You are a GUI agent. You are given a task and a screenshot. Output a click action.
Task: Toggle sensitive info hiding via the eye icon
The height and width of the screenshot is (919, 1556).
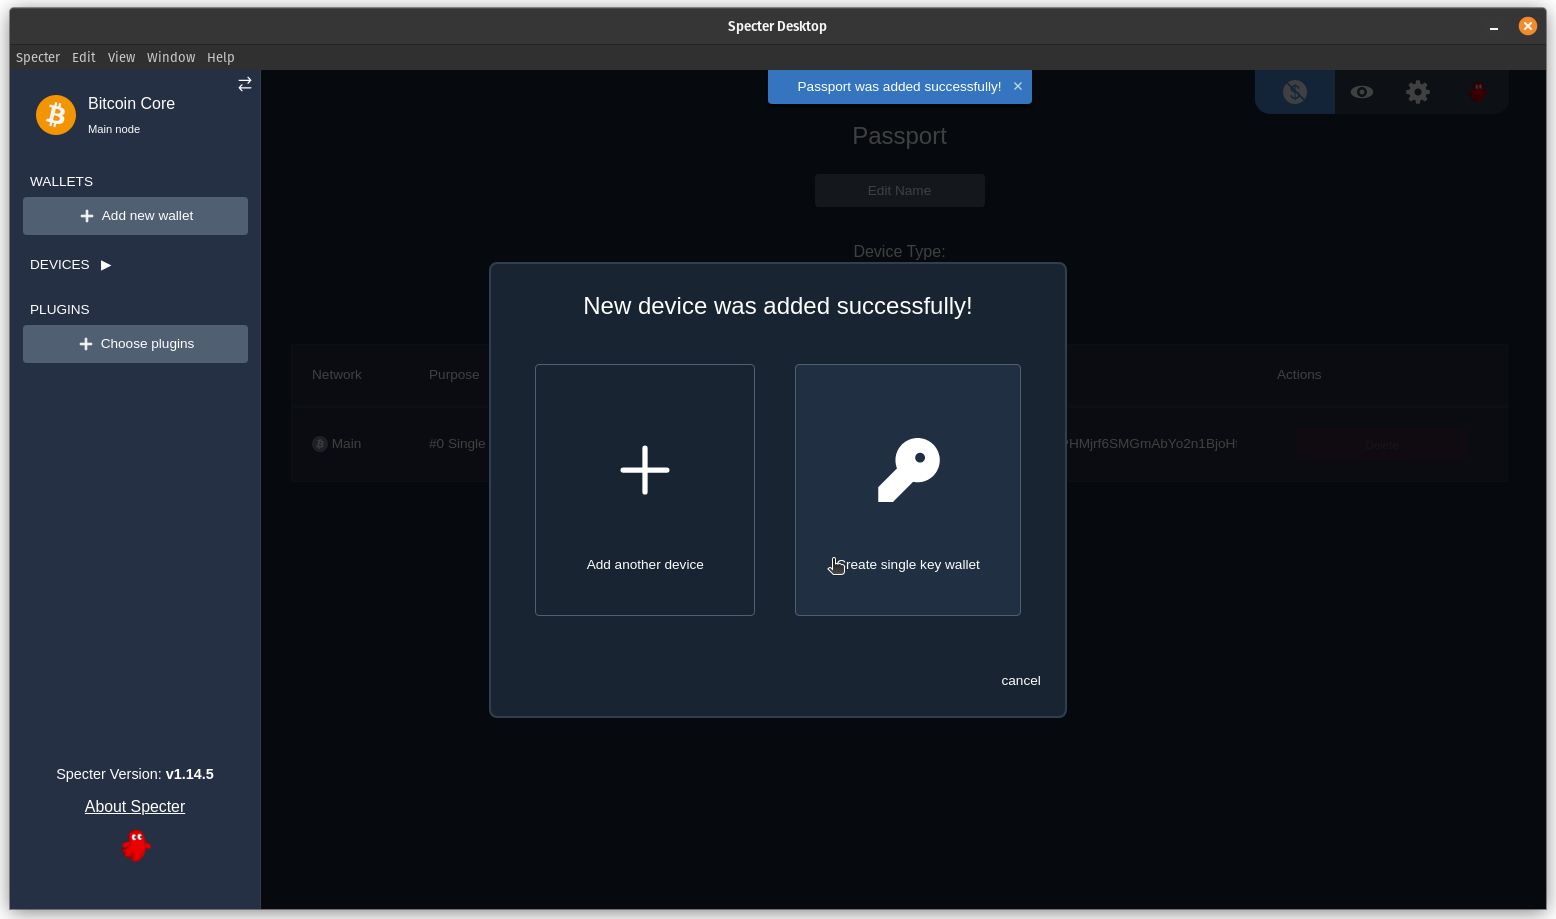click(x=1361, y=91)
